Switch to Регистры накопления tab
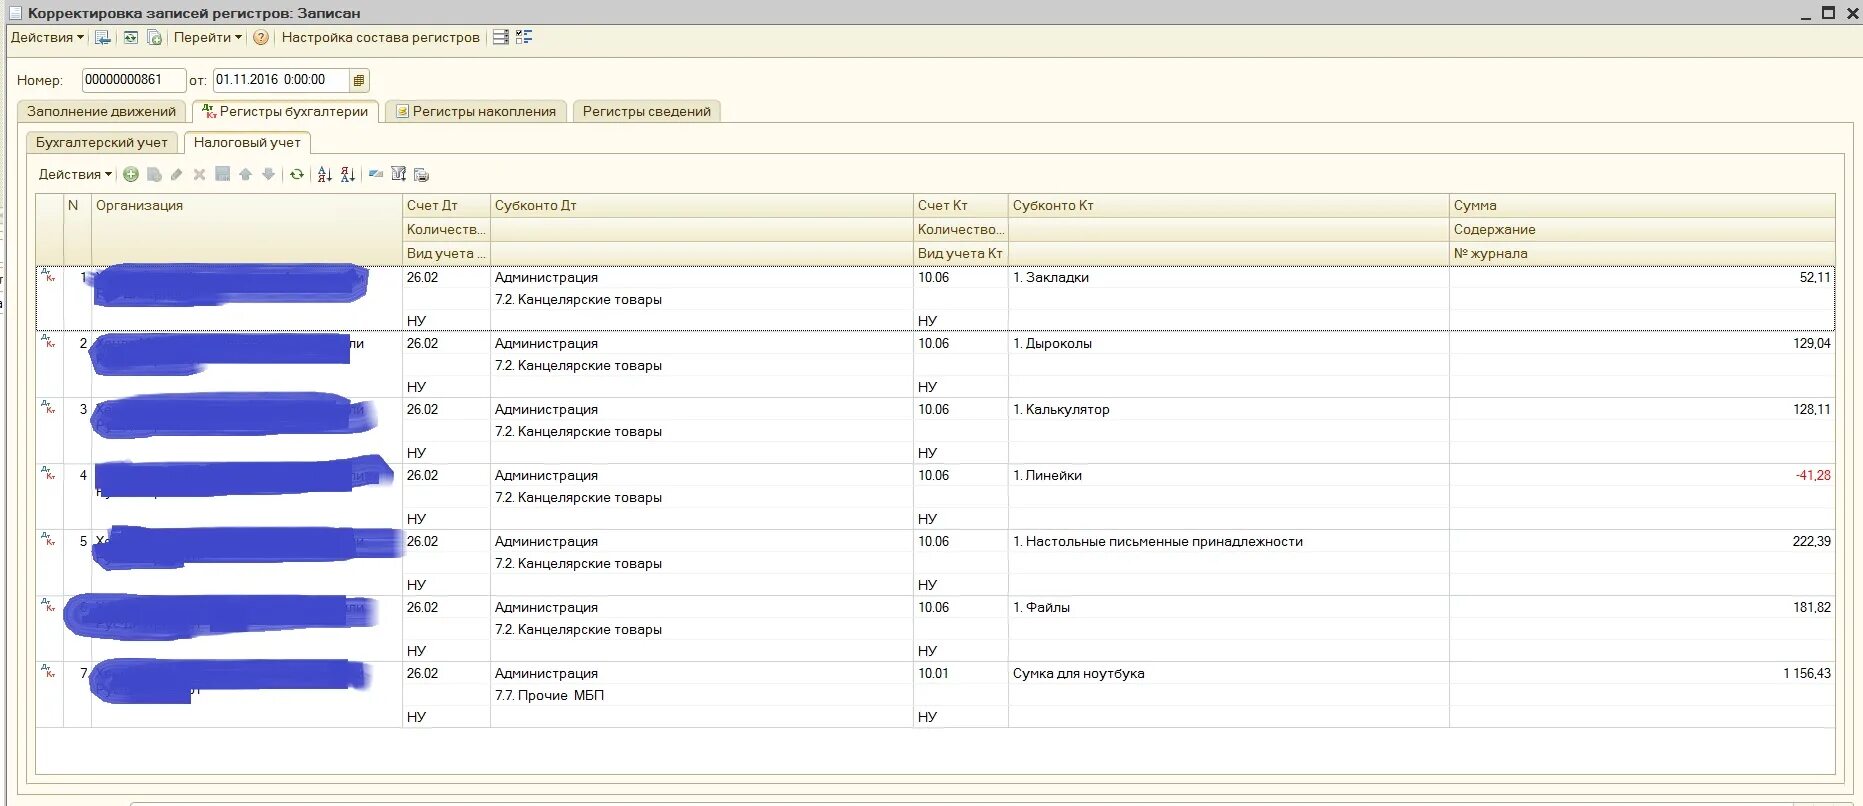Viewport: 1863px width, 806px height. click(476, 111)
